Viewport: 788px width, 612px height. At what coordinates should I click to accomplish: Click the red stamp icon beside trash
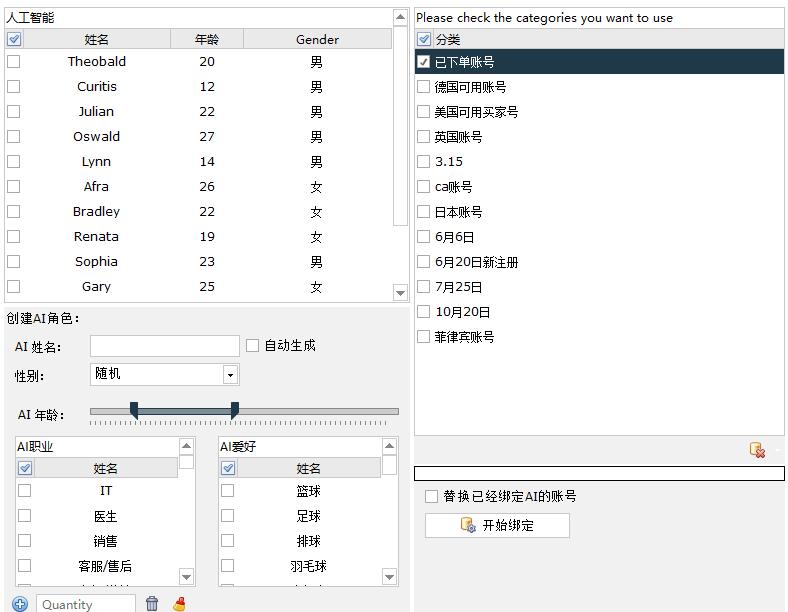coord(179,603)
